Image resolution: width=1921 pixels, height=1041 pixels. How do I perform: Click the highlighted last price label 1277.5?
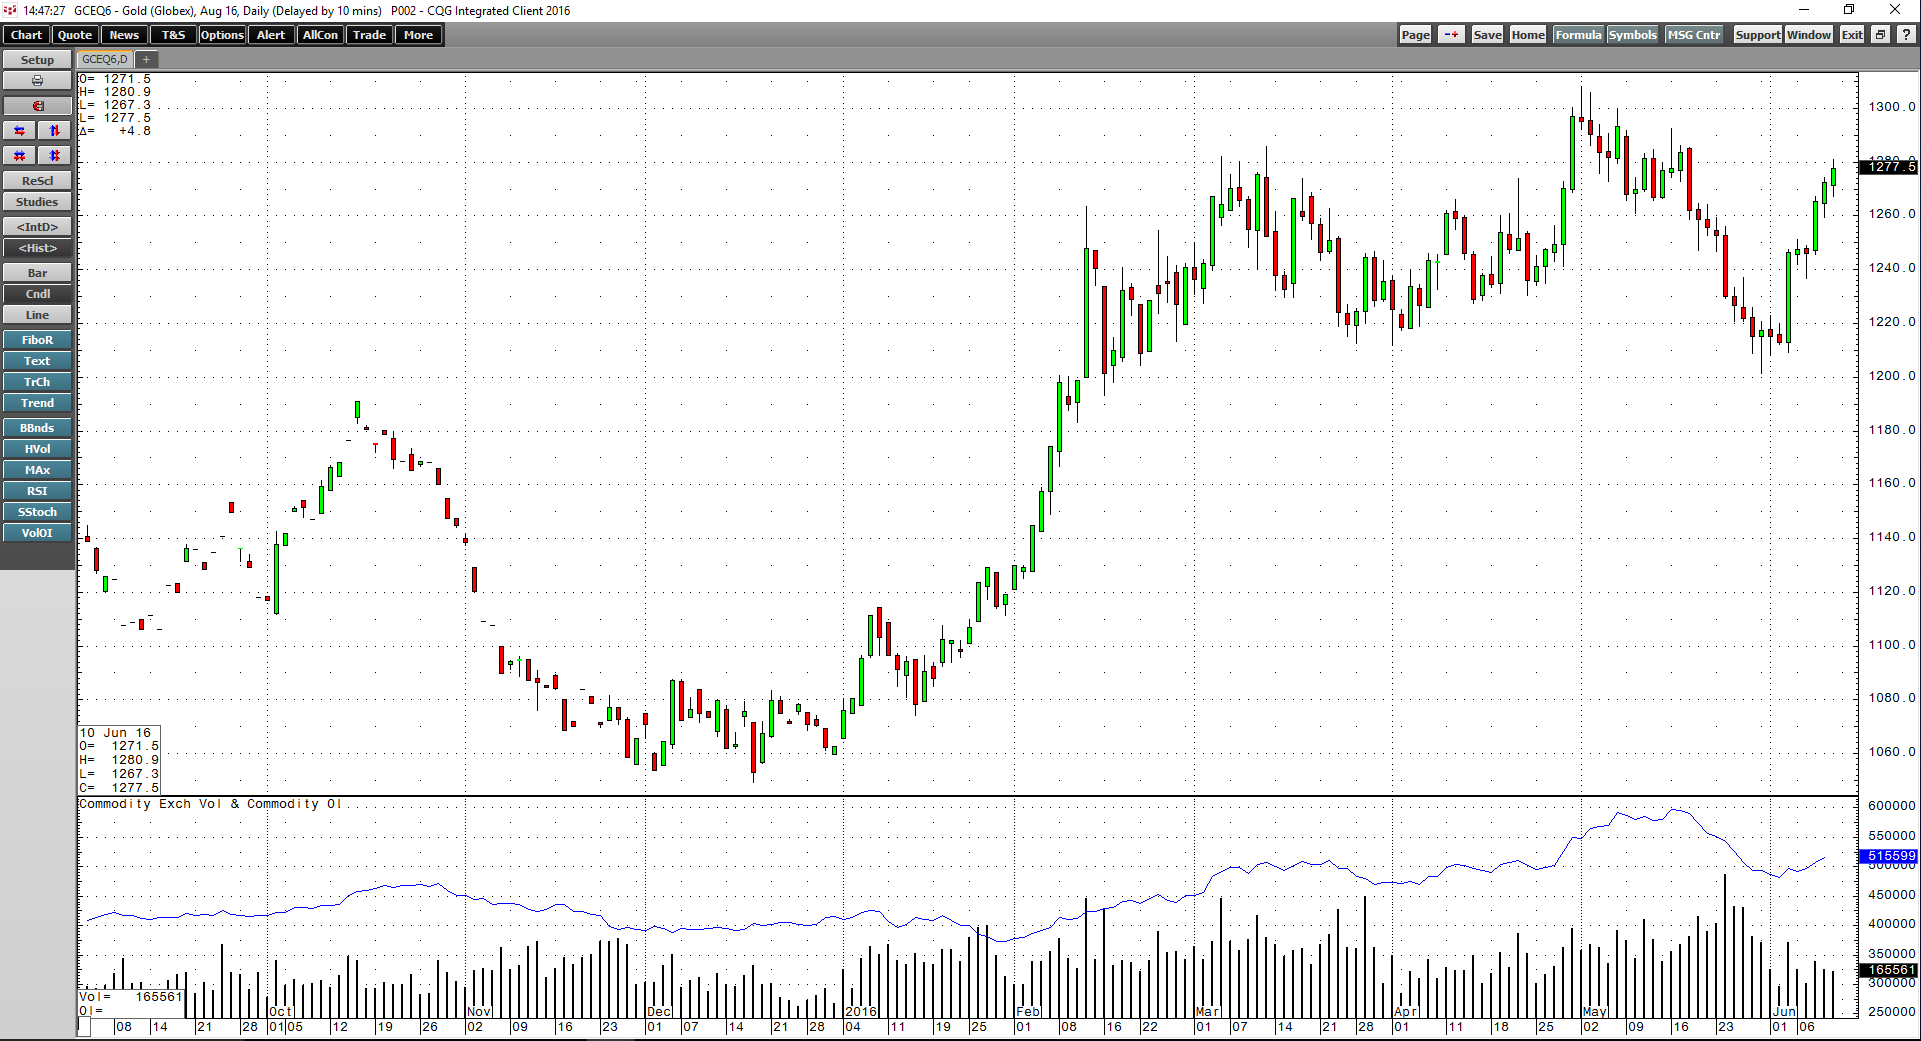point(1888,167)
